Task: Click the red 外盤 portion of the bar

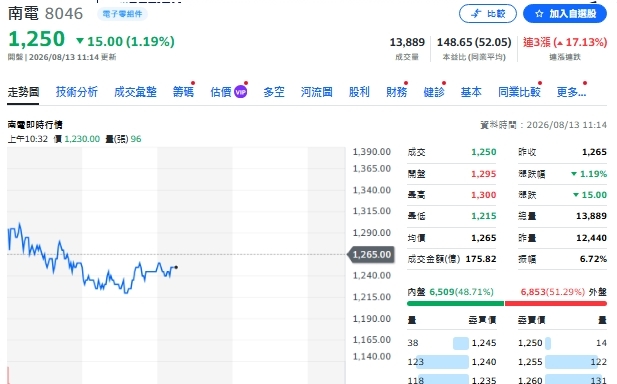Action: 556,303
